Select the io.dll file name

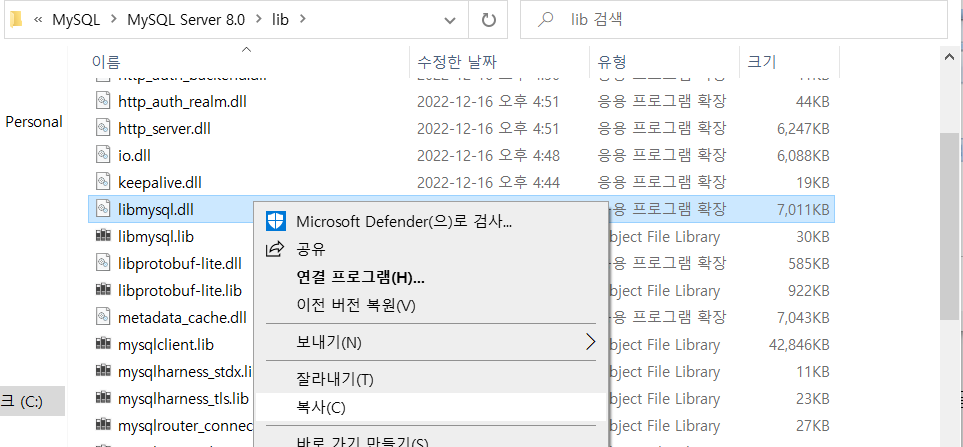click(135, 156)
